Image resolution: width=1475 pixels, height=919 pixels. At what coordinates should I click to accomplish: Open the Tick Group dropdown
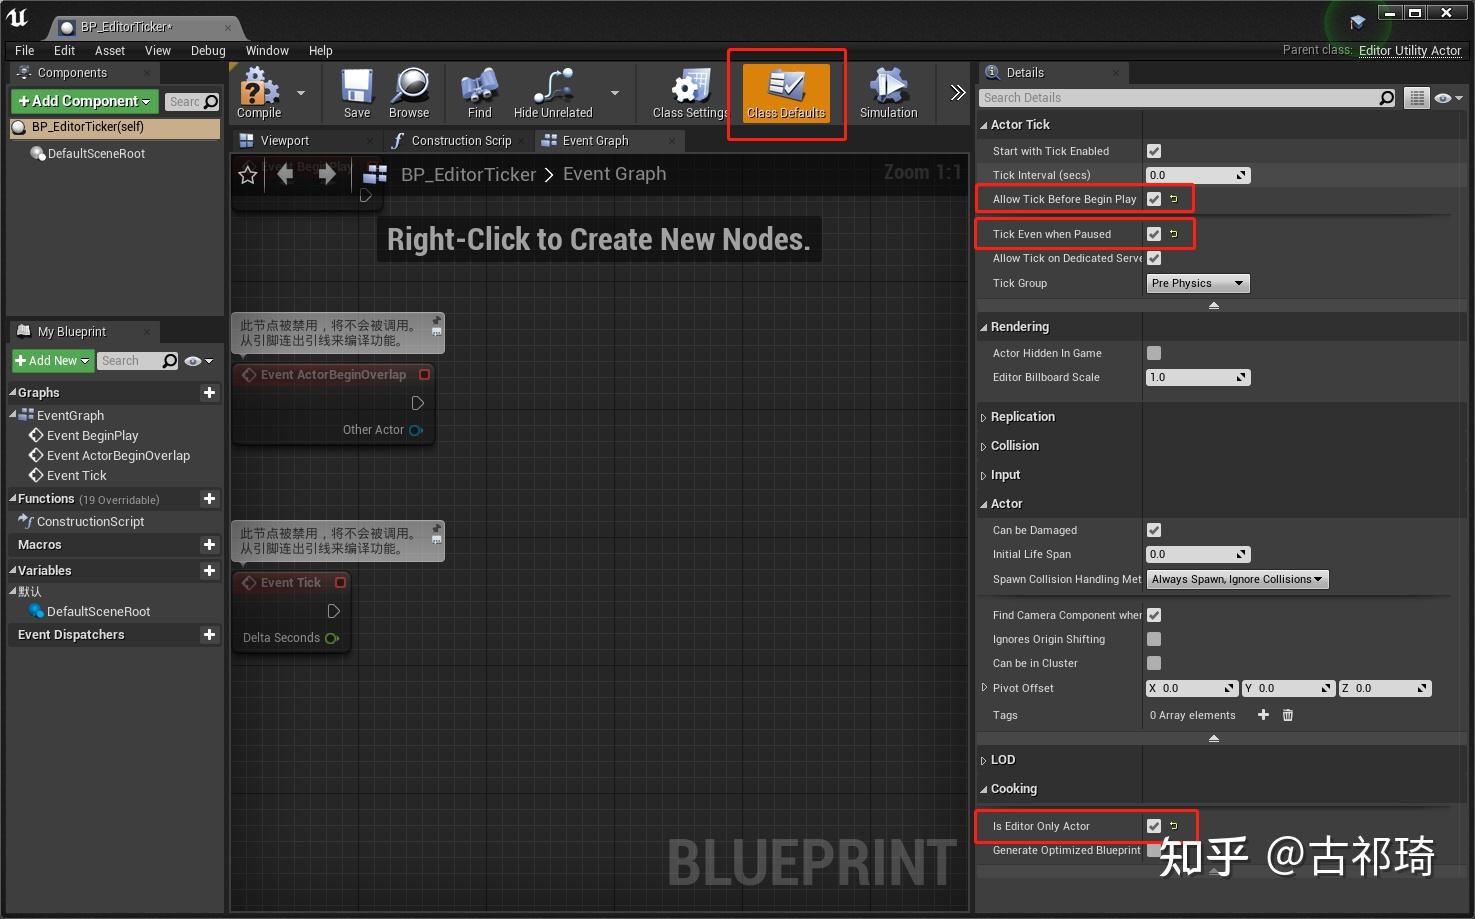pyautogui.click(x=1196, y=283)
